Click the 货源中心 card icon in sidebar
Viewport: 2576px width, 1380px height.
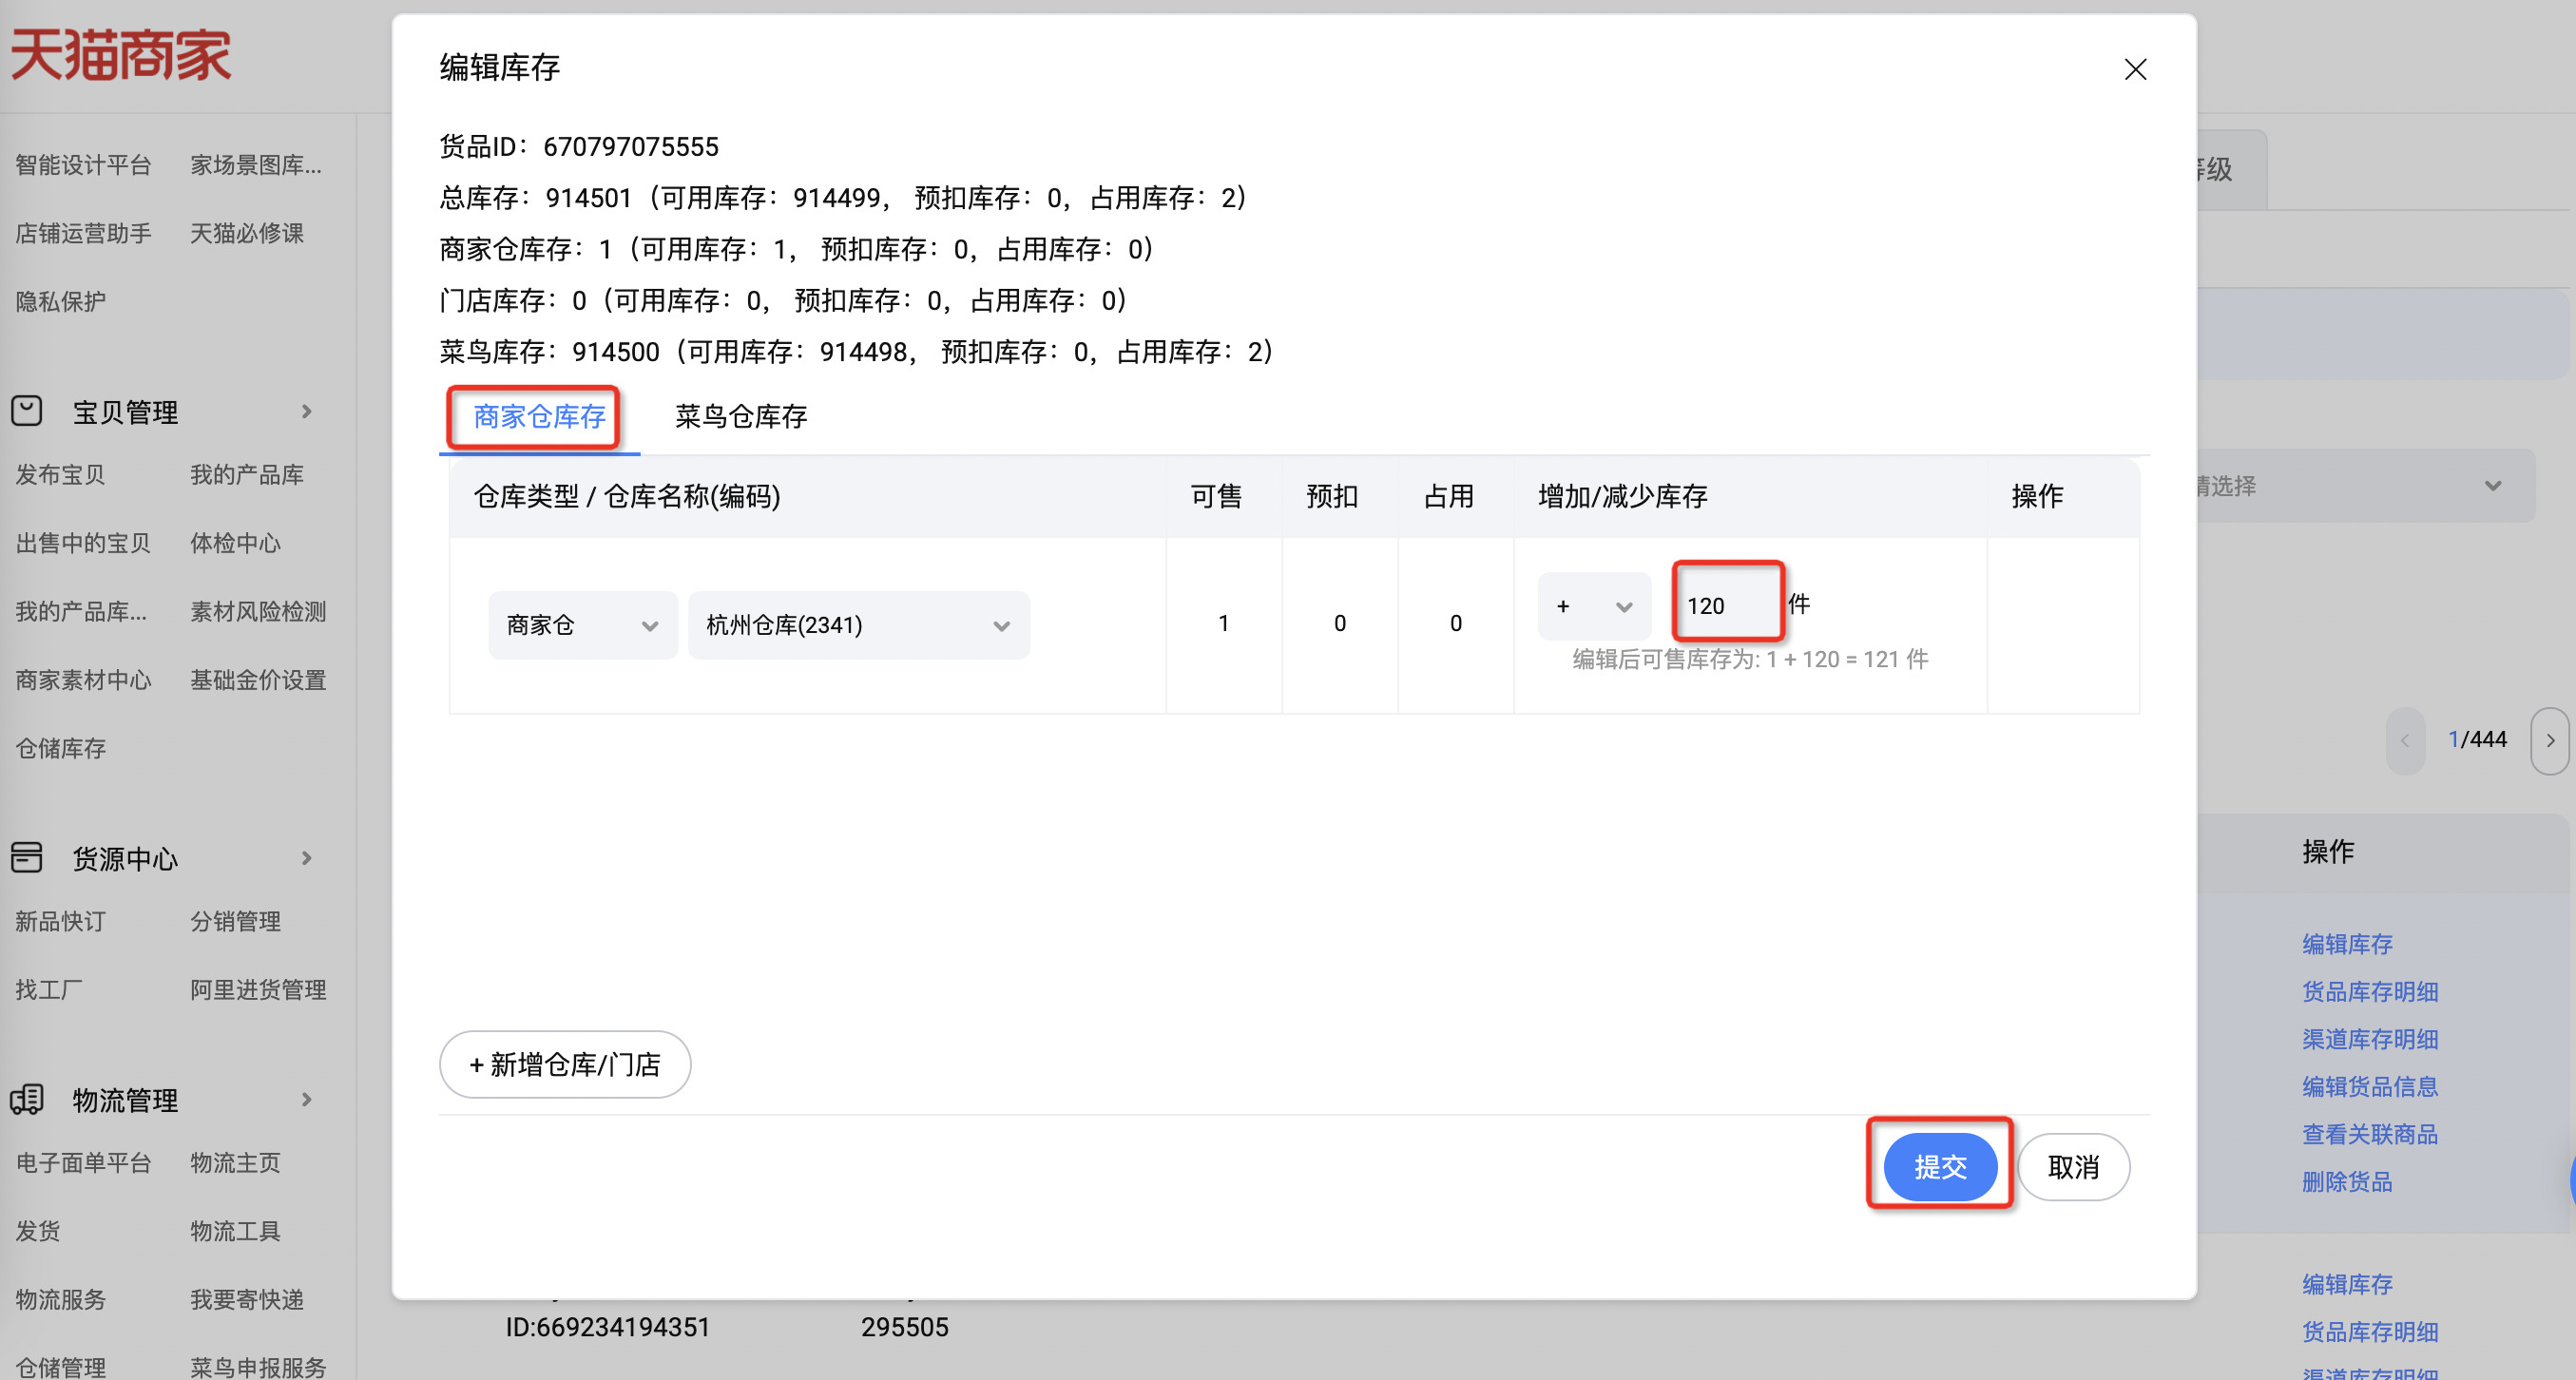click(27, 857)
